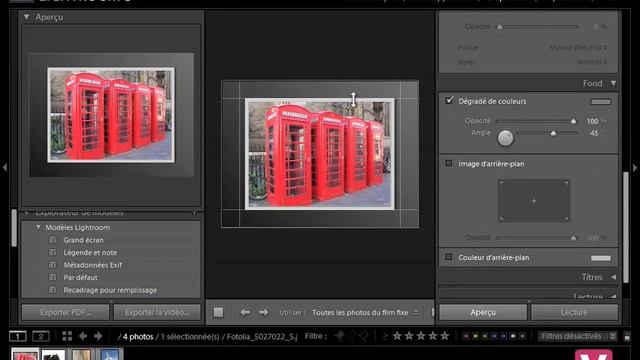640x360 pixels.
Task: Filter by rejected photos flag icon
Action: click(x=363, y=336)
